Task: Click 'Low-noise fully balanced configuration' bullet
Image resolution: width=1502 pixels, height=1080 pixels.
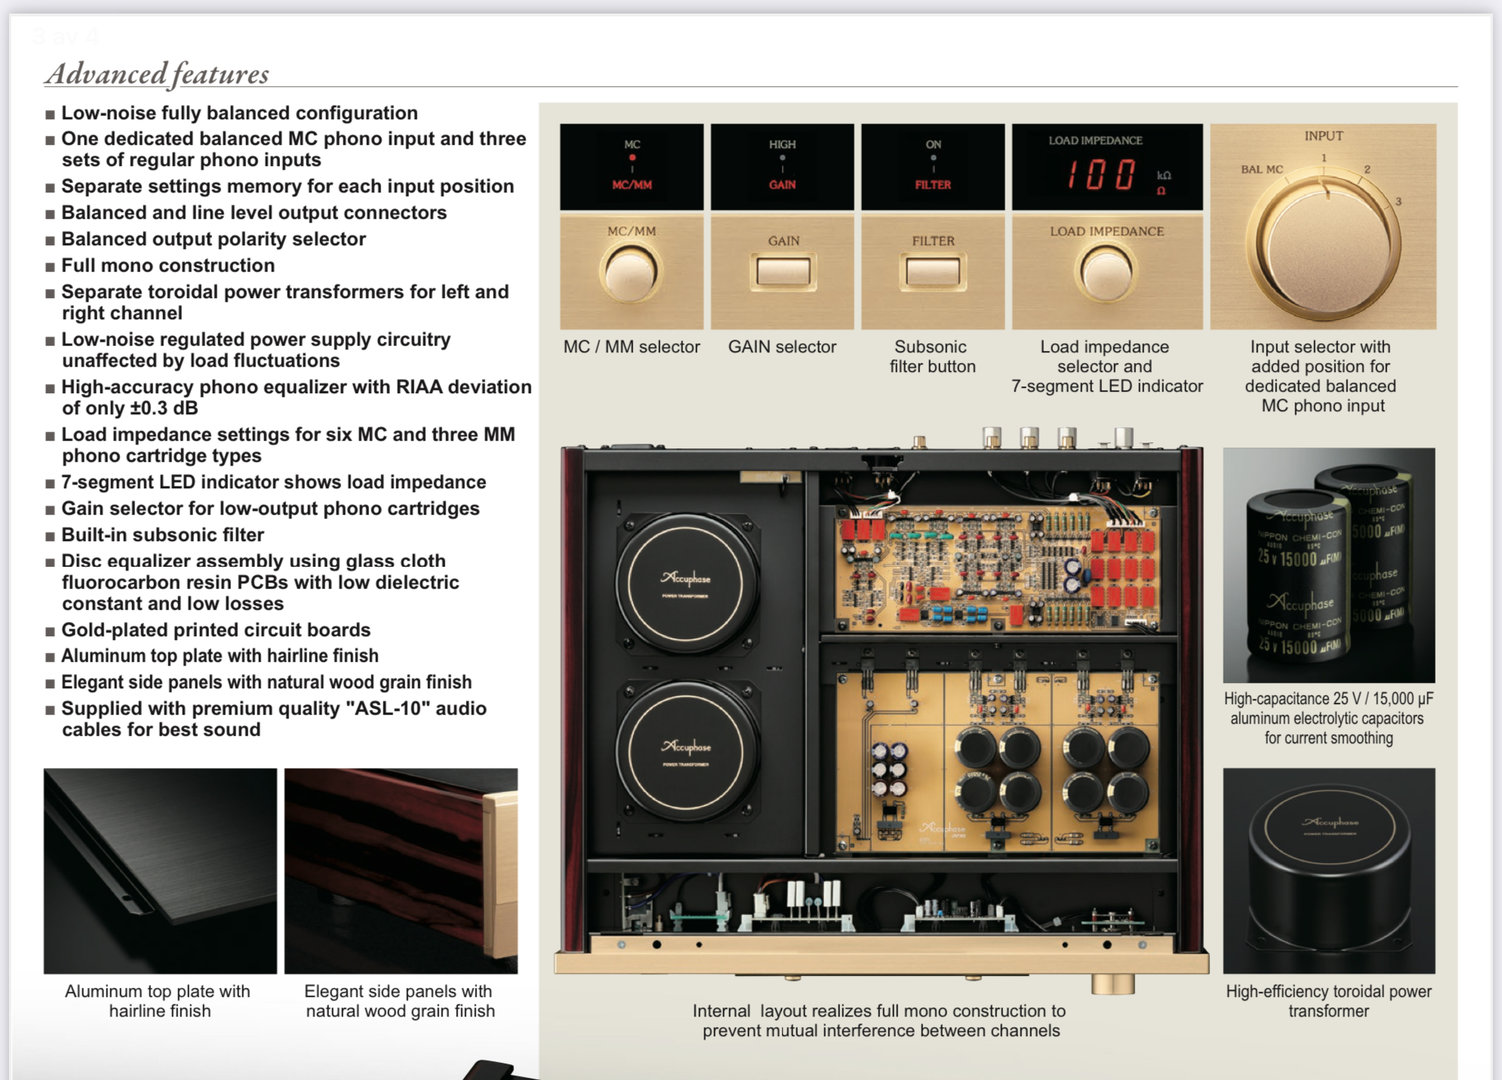Action: [x=239, y=113]
